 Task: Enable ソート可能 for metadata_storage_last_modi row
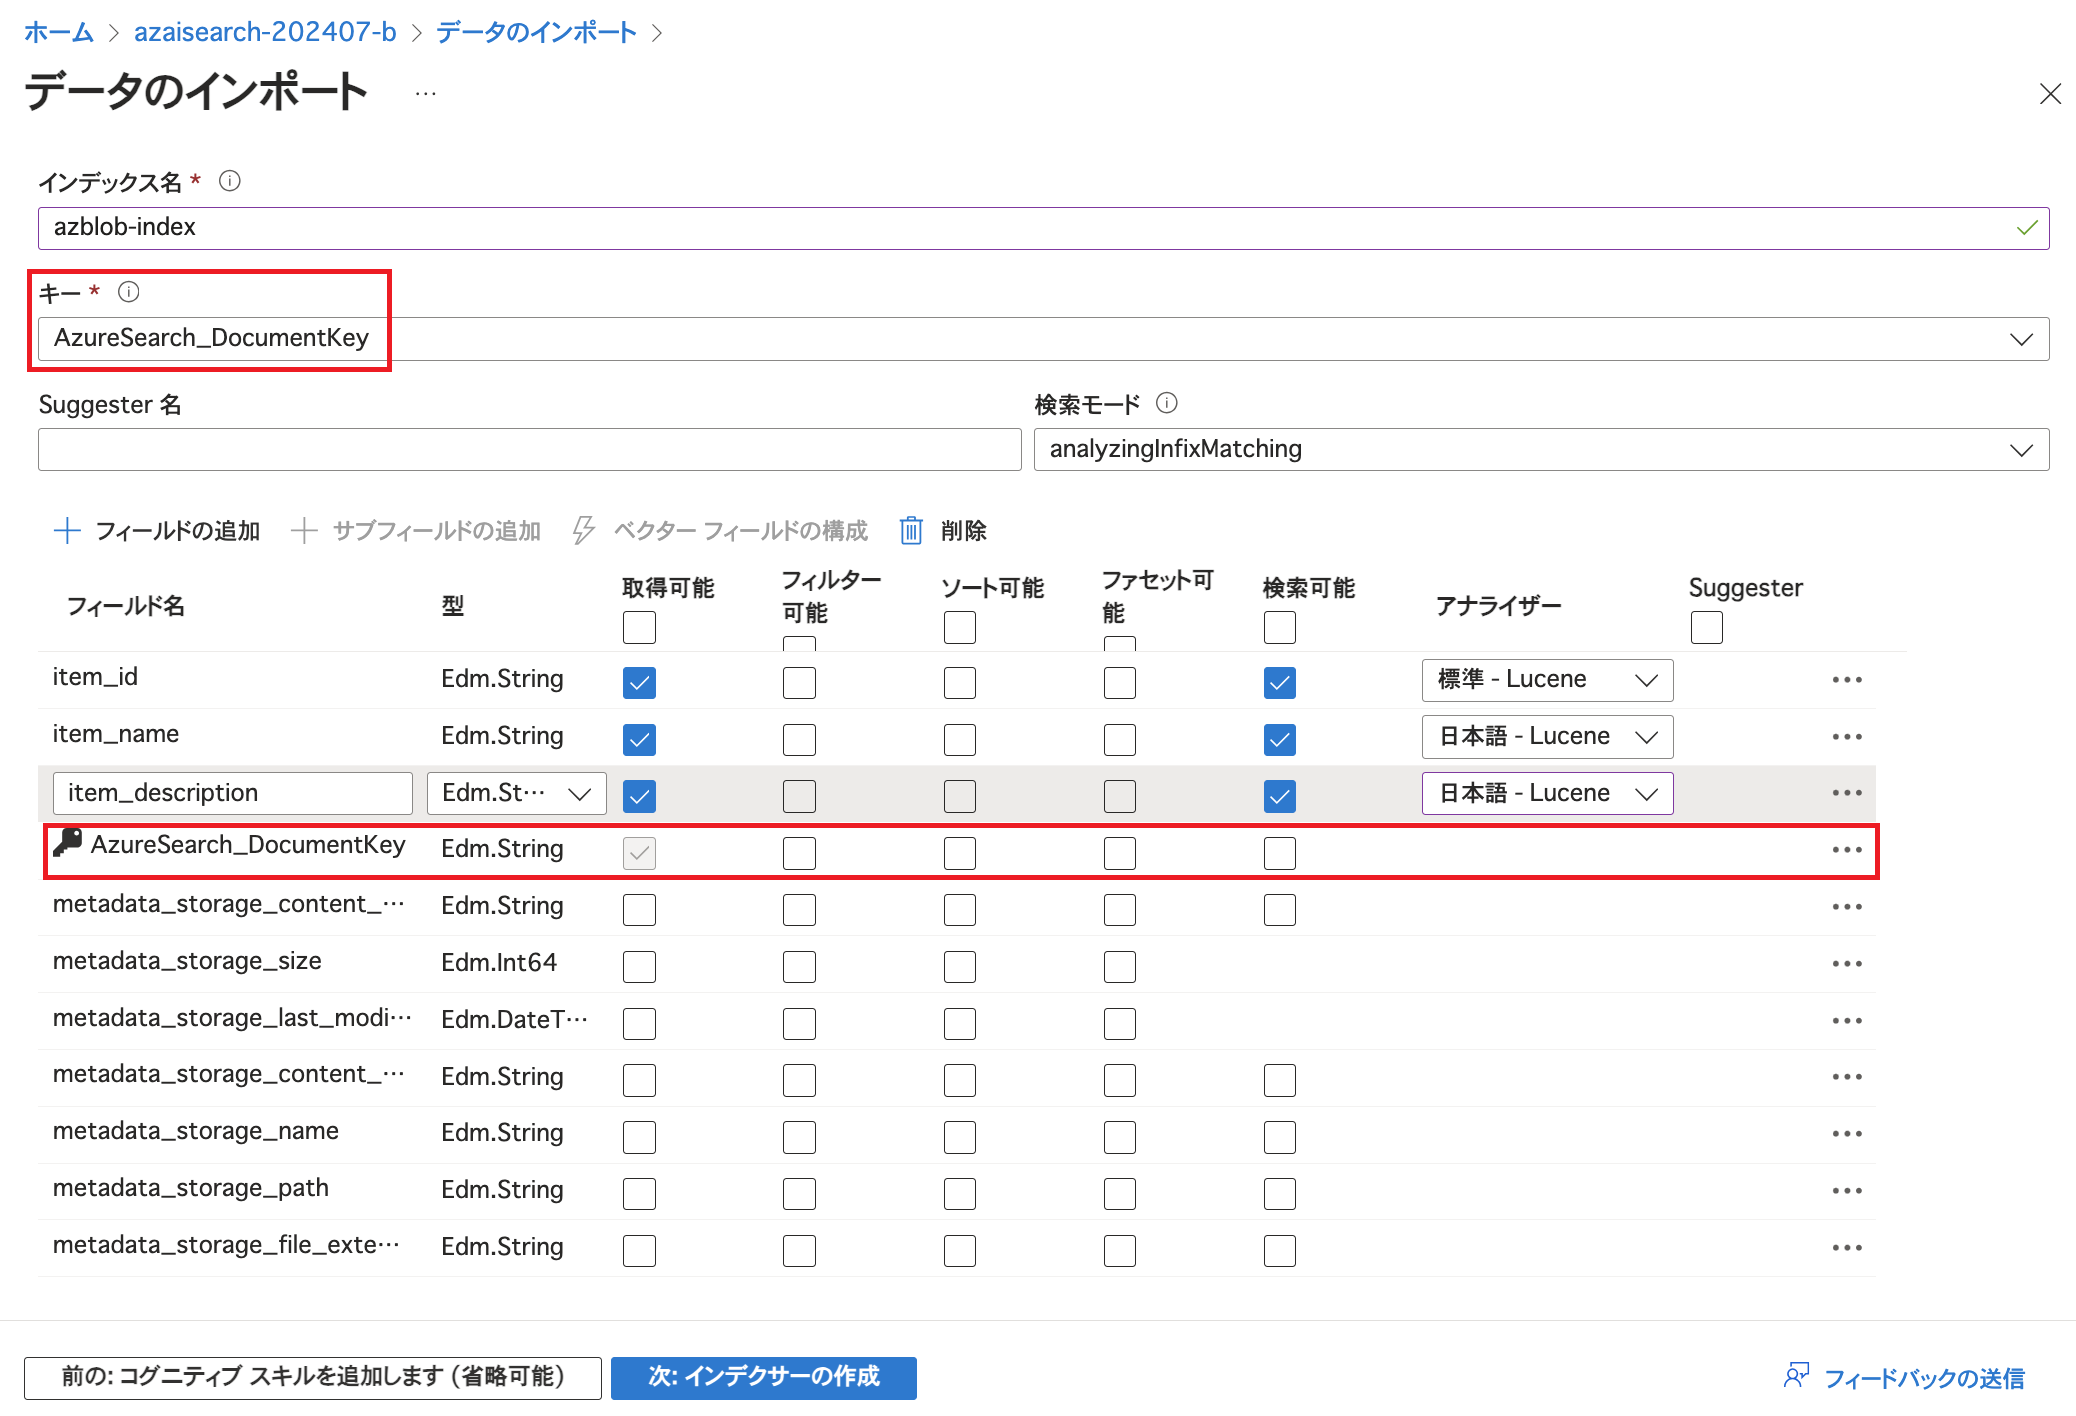coord(960,1024)
